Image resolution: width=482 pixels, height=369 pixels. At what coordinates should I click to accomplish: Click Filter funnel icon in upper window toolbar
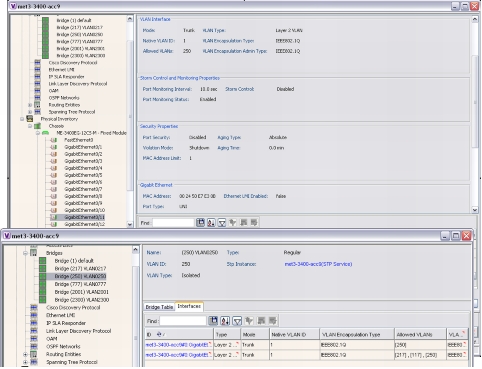tap(222, 222)
